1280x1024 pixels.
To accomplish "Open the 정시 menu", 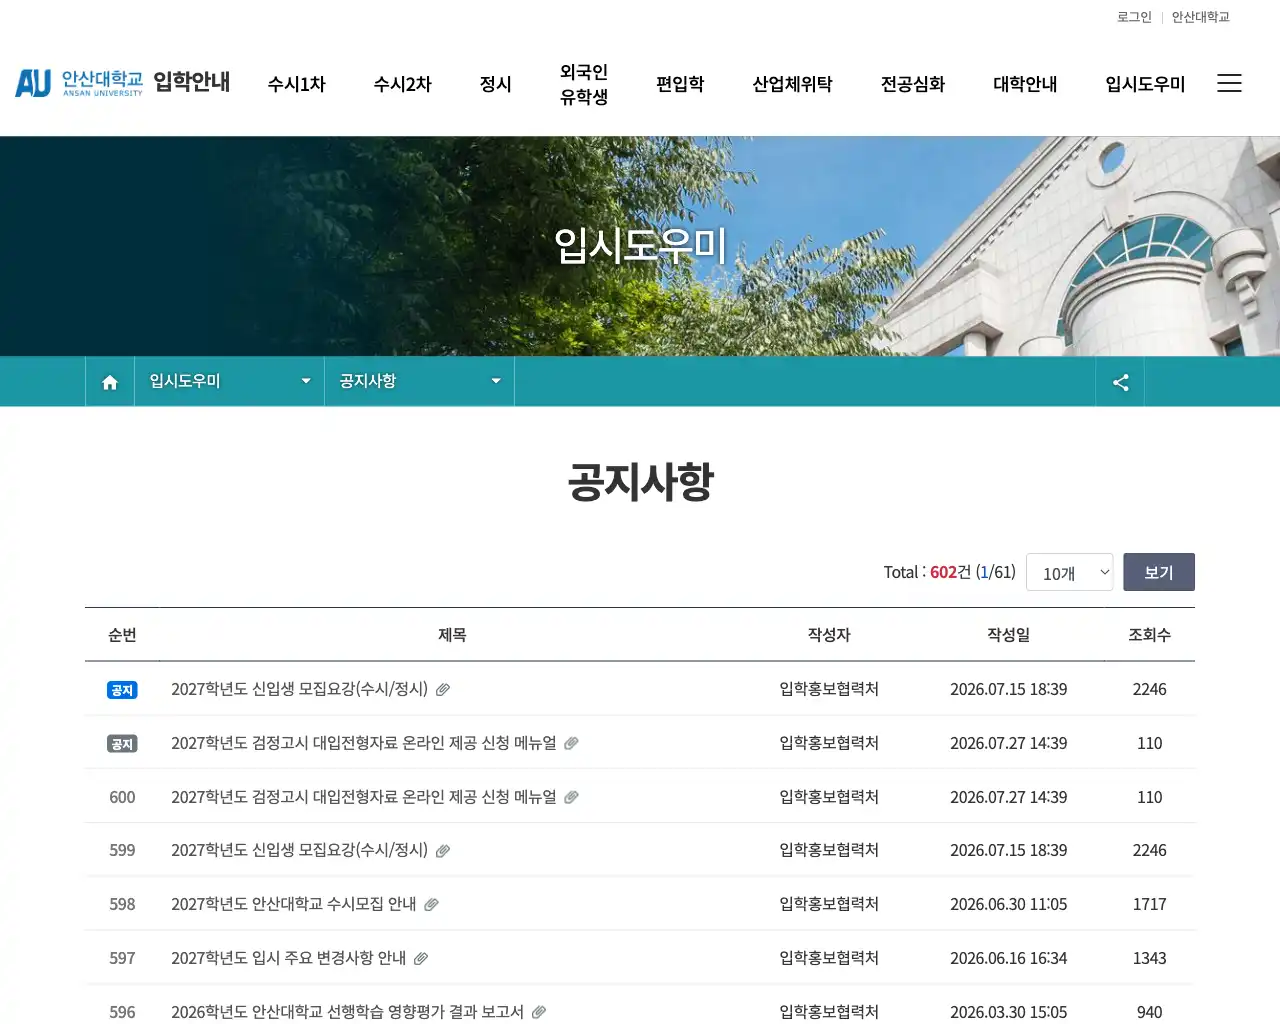I will click(496, 84).
